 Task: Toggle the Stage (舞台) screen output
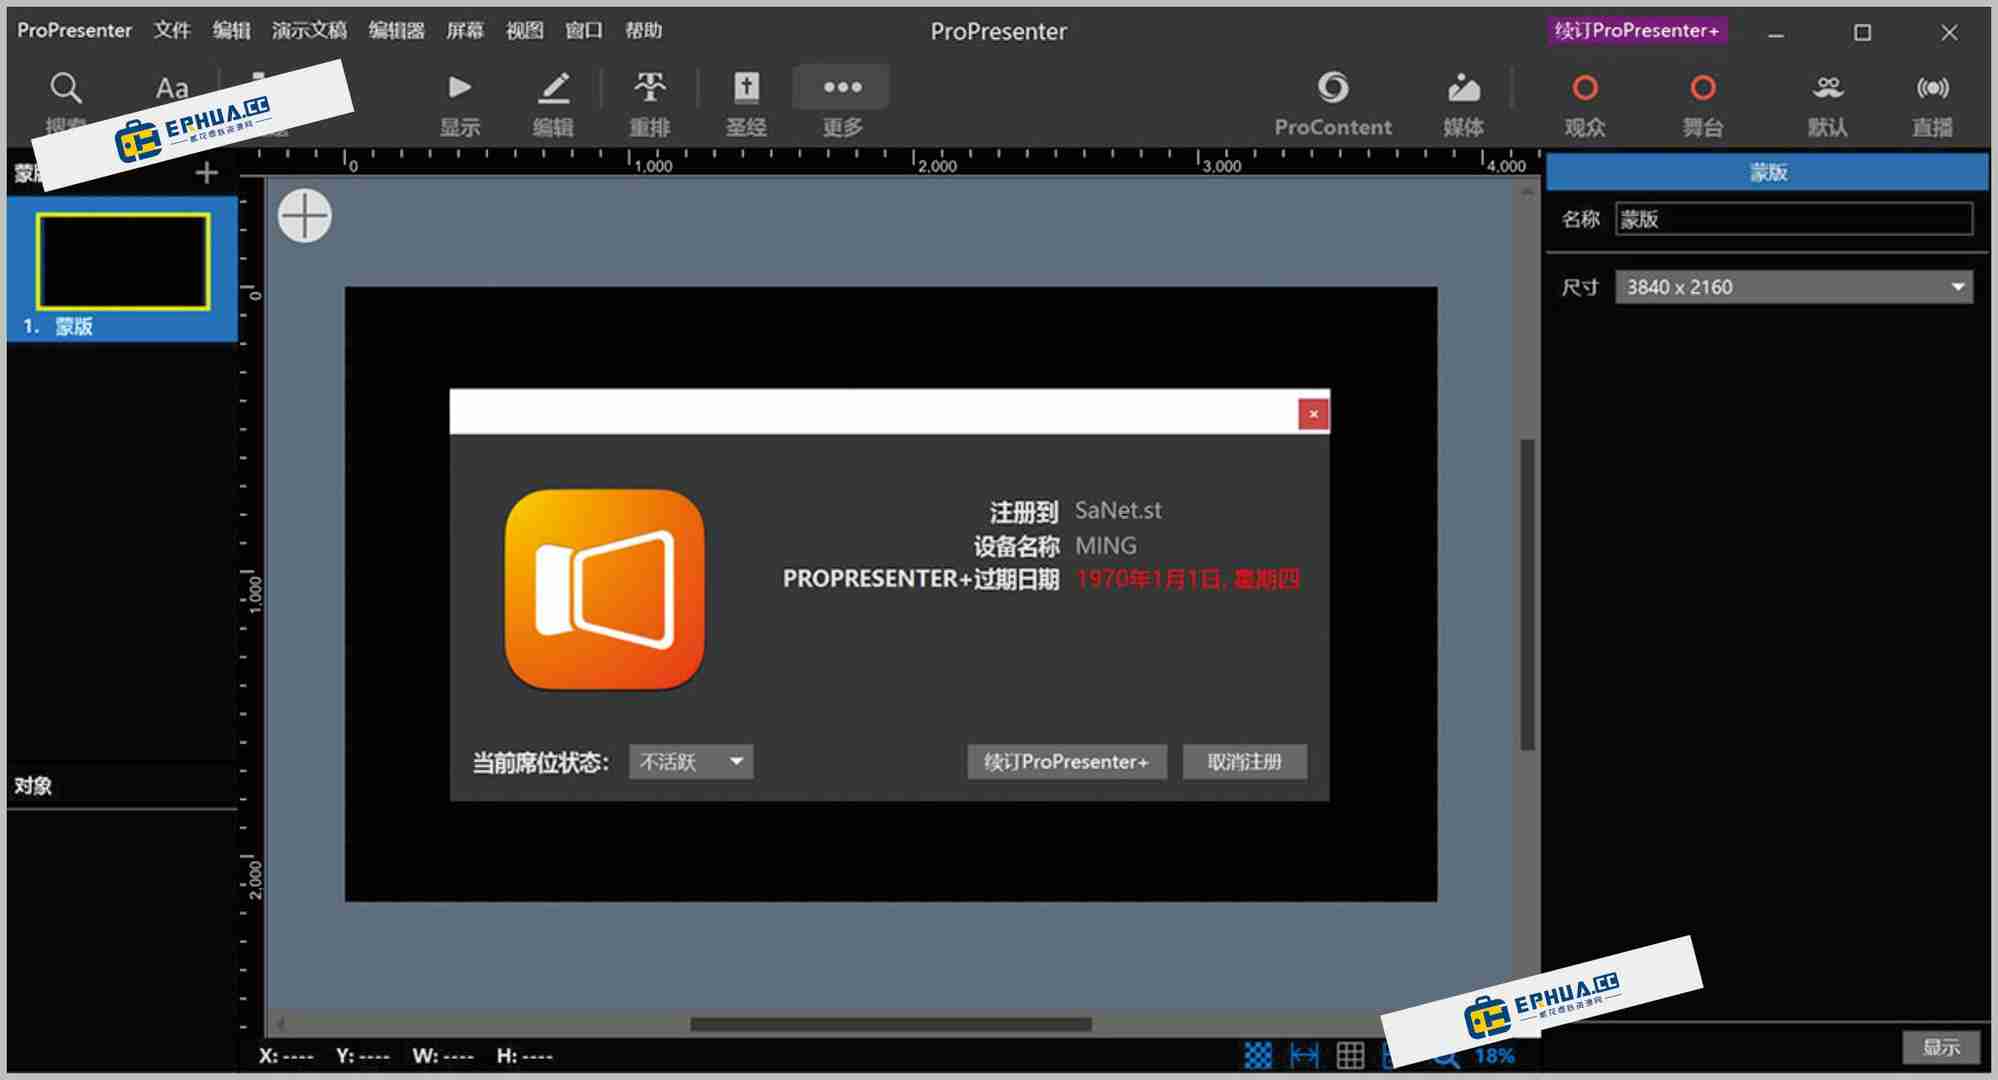(x=1703, y=104)
